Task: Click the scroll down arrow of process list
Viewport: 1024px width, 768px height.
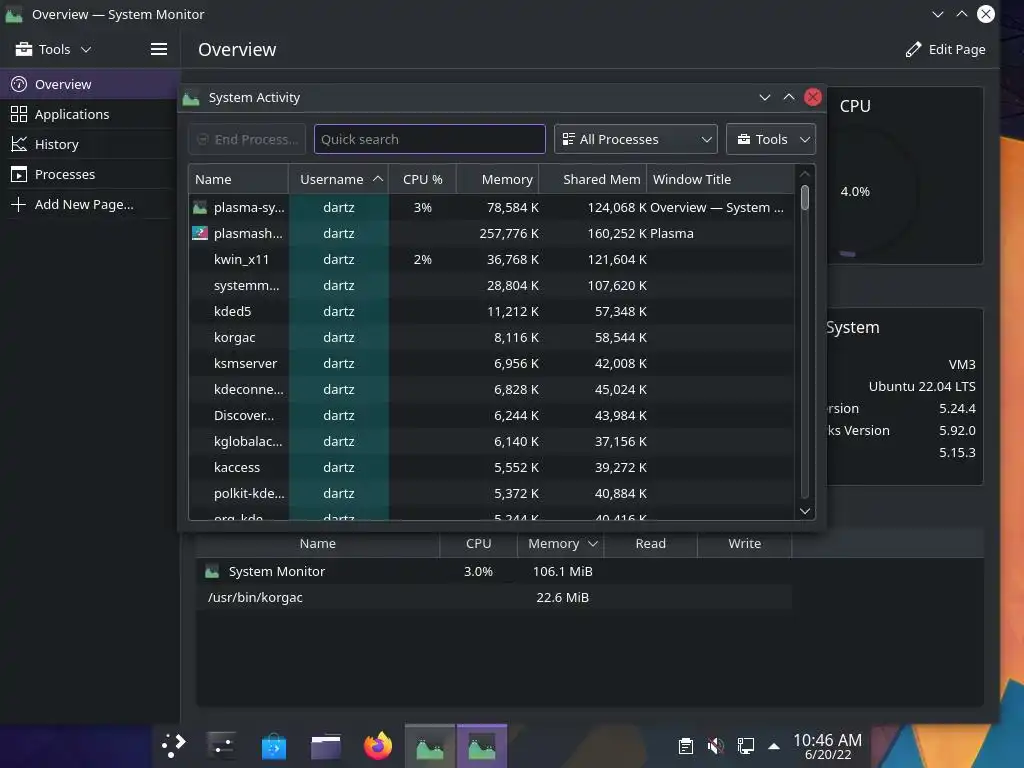Action: point(805,511)
